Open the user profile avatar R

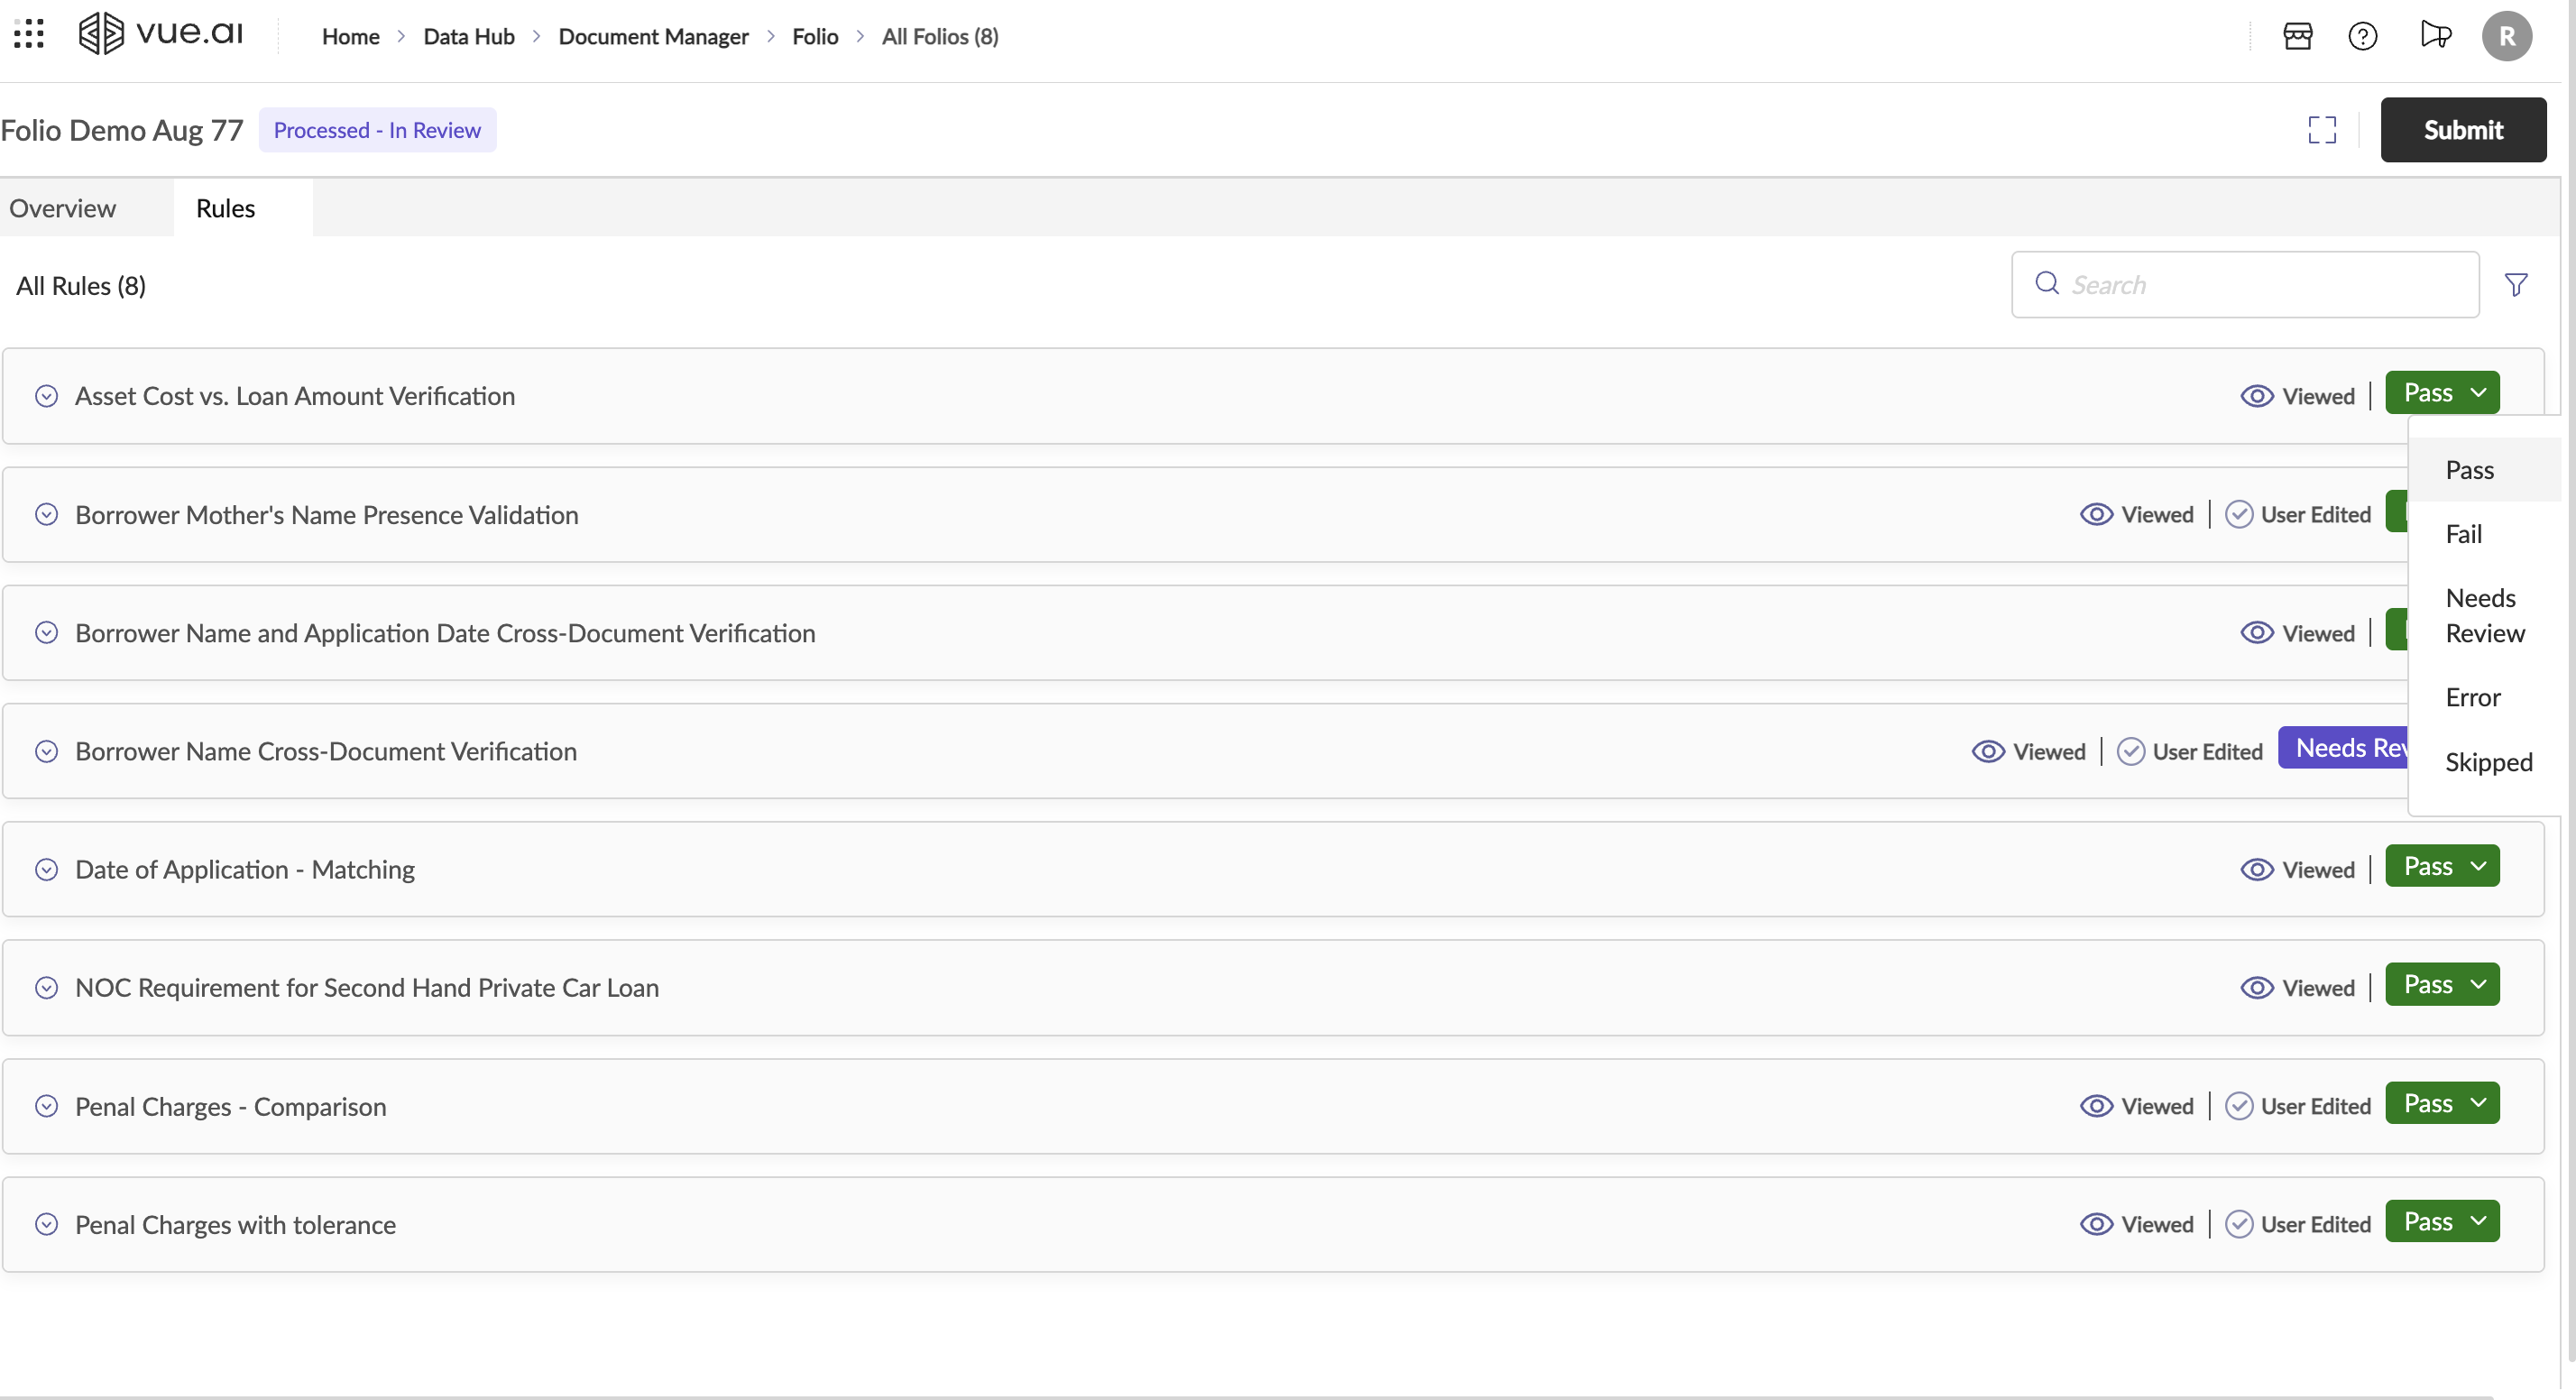pos(2506,36)
